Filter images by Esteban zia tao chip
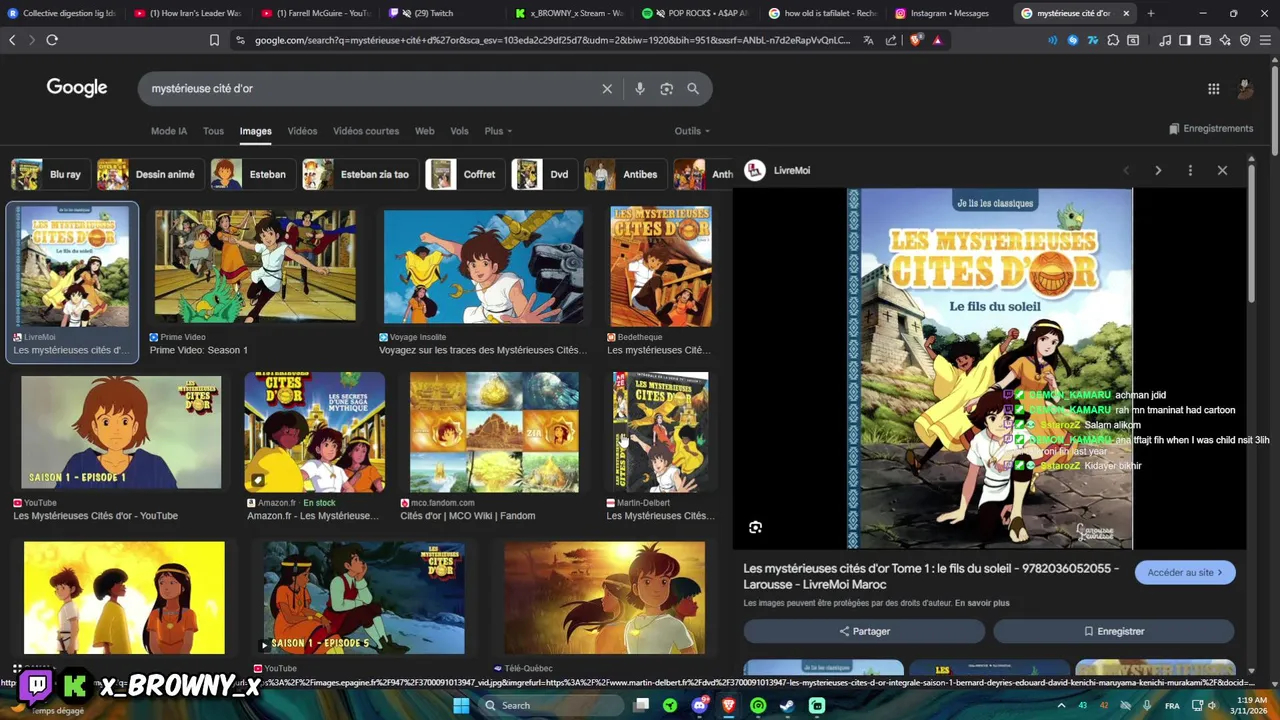The height and width of the screenshot is (720, 1280). point(360,174)
